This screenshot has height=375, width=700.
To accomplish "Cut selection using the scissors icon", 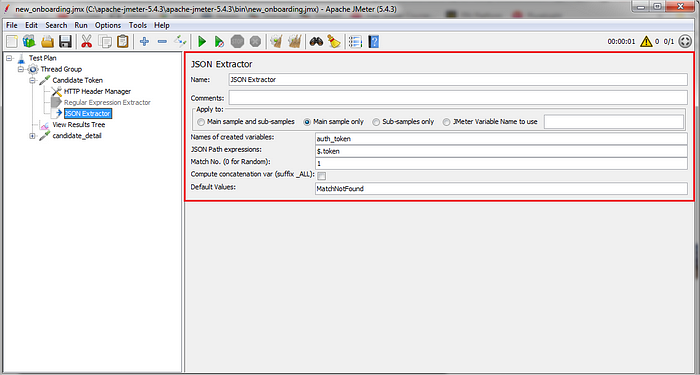I will click(x=86, y=42).
